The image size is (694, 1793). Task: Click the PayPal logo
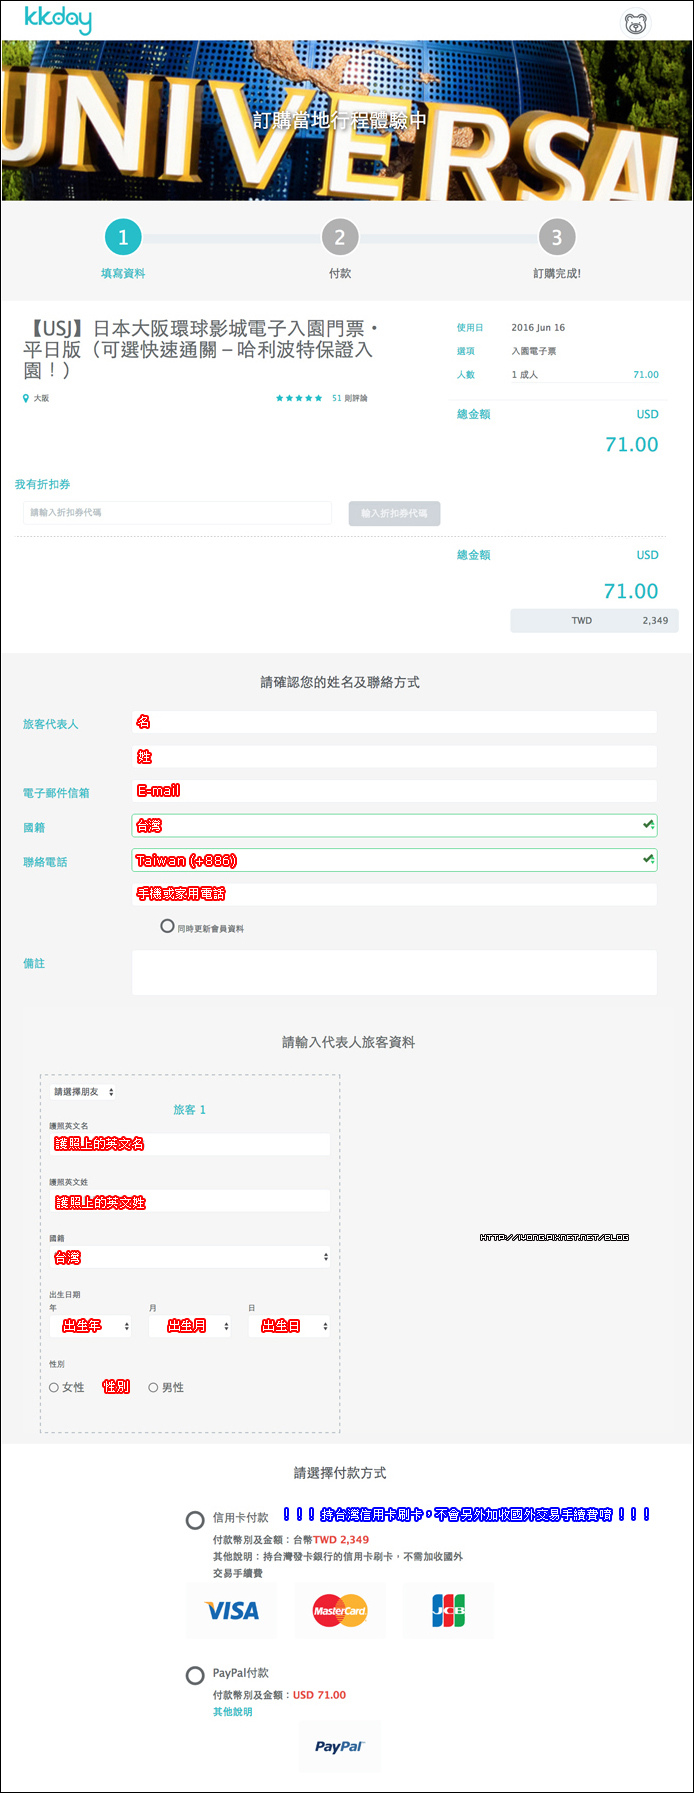(x=340, y=1747)
